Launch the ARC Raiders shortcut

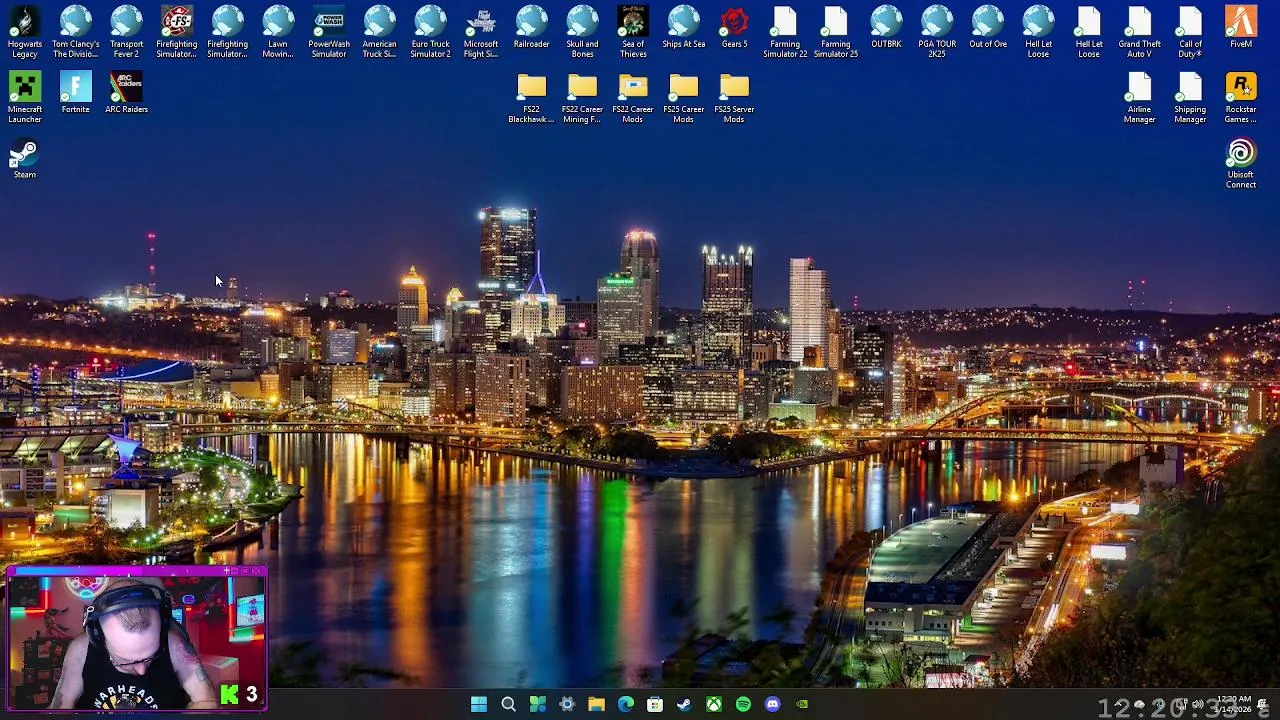coord(126,93)
